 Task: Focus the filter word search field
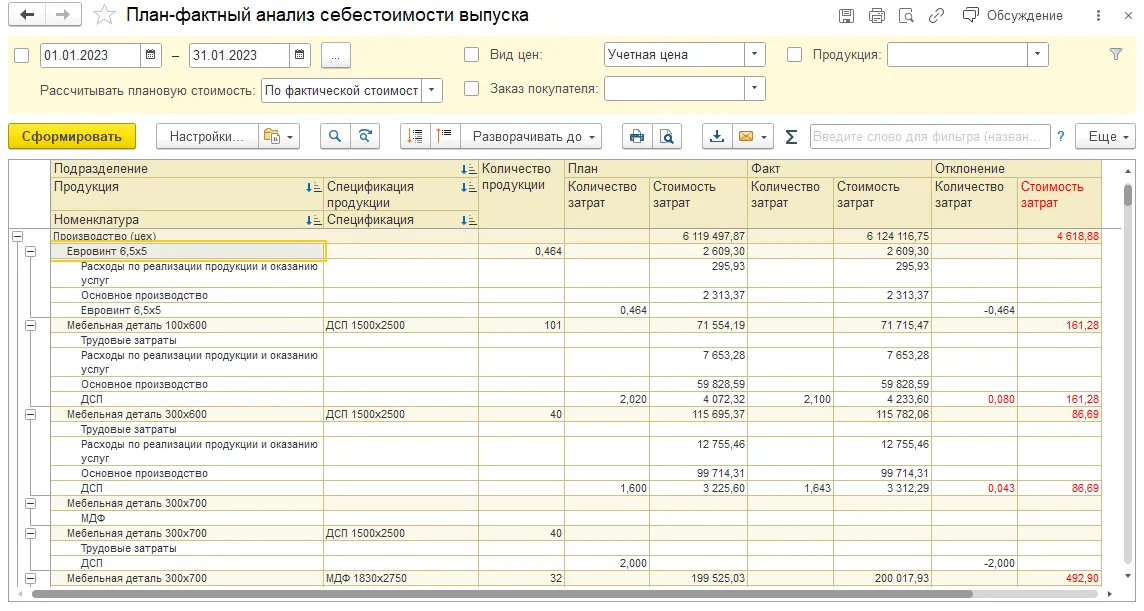pyautogui.click(x=930, y=137)
